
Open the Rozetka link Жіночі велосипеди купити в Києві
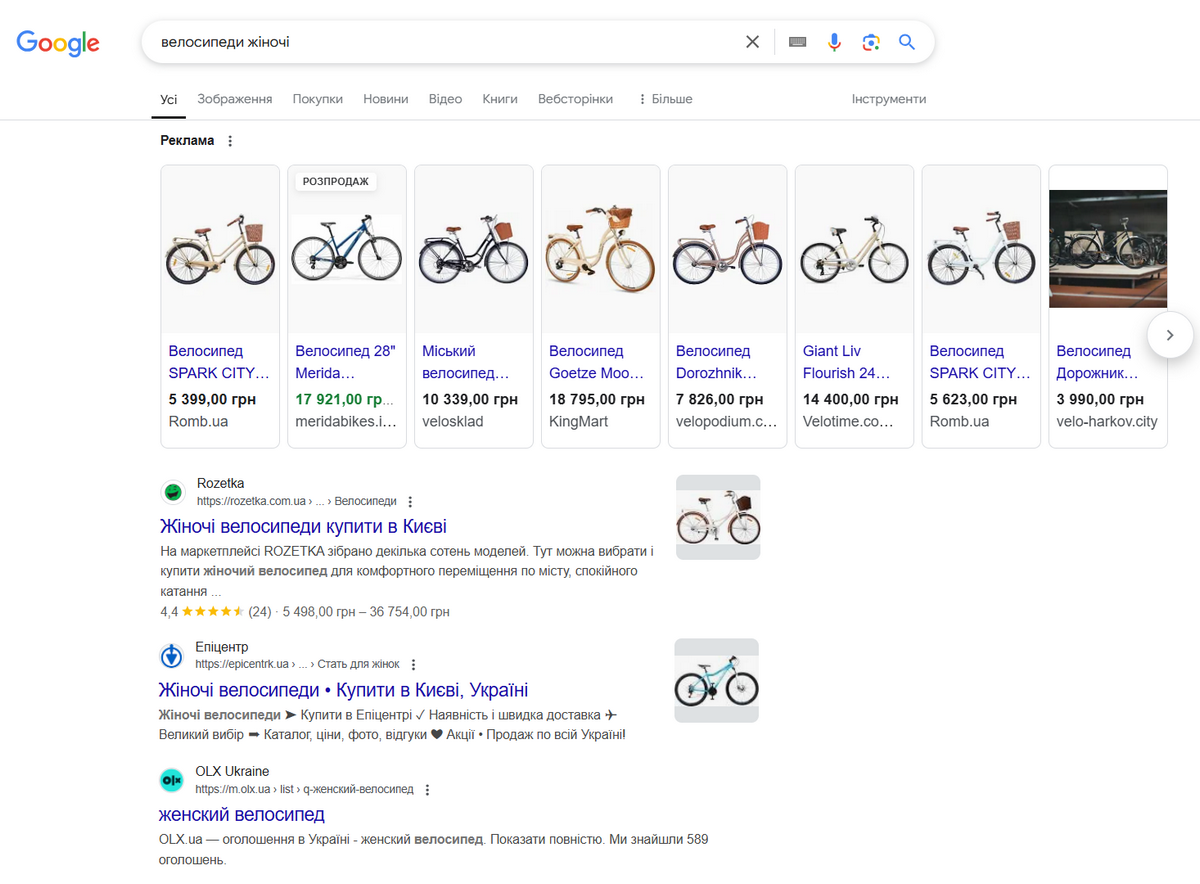point(303,526)
